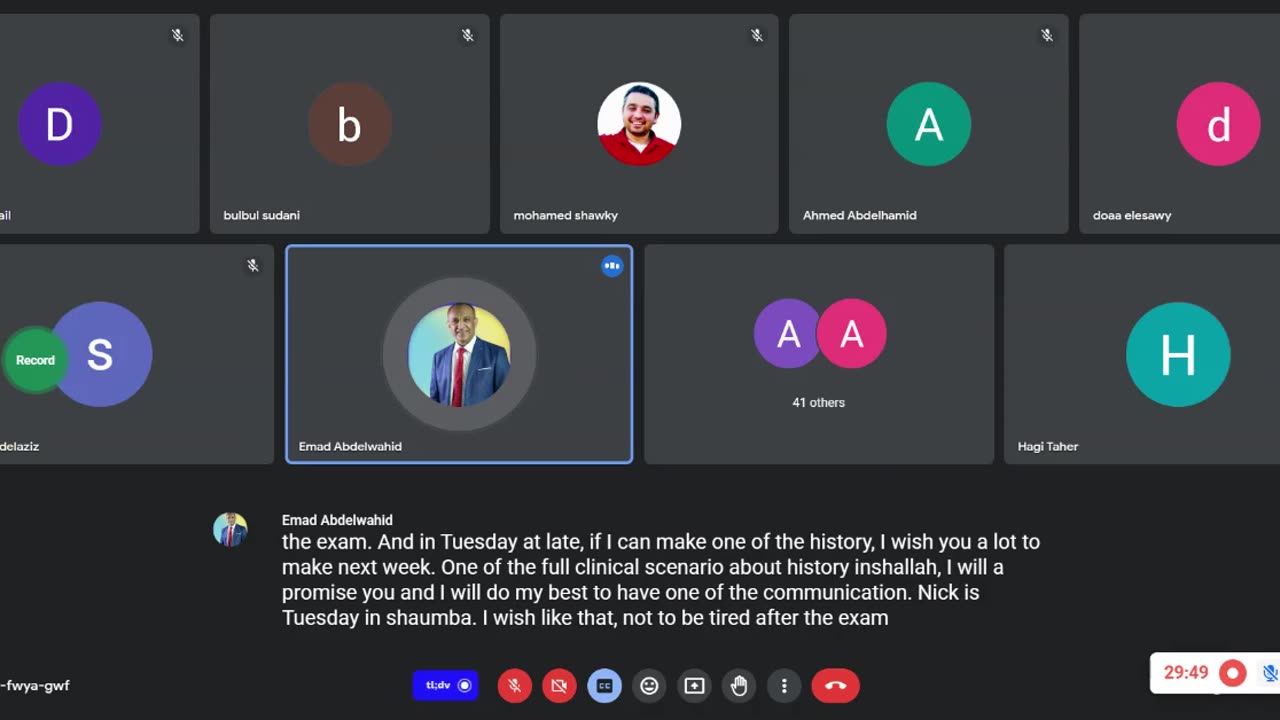Click muted mic icon on mohamed shawky tile
The height and width of the screenshot is (720, 1280).
(757, 35)
